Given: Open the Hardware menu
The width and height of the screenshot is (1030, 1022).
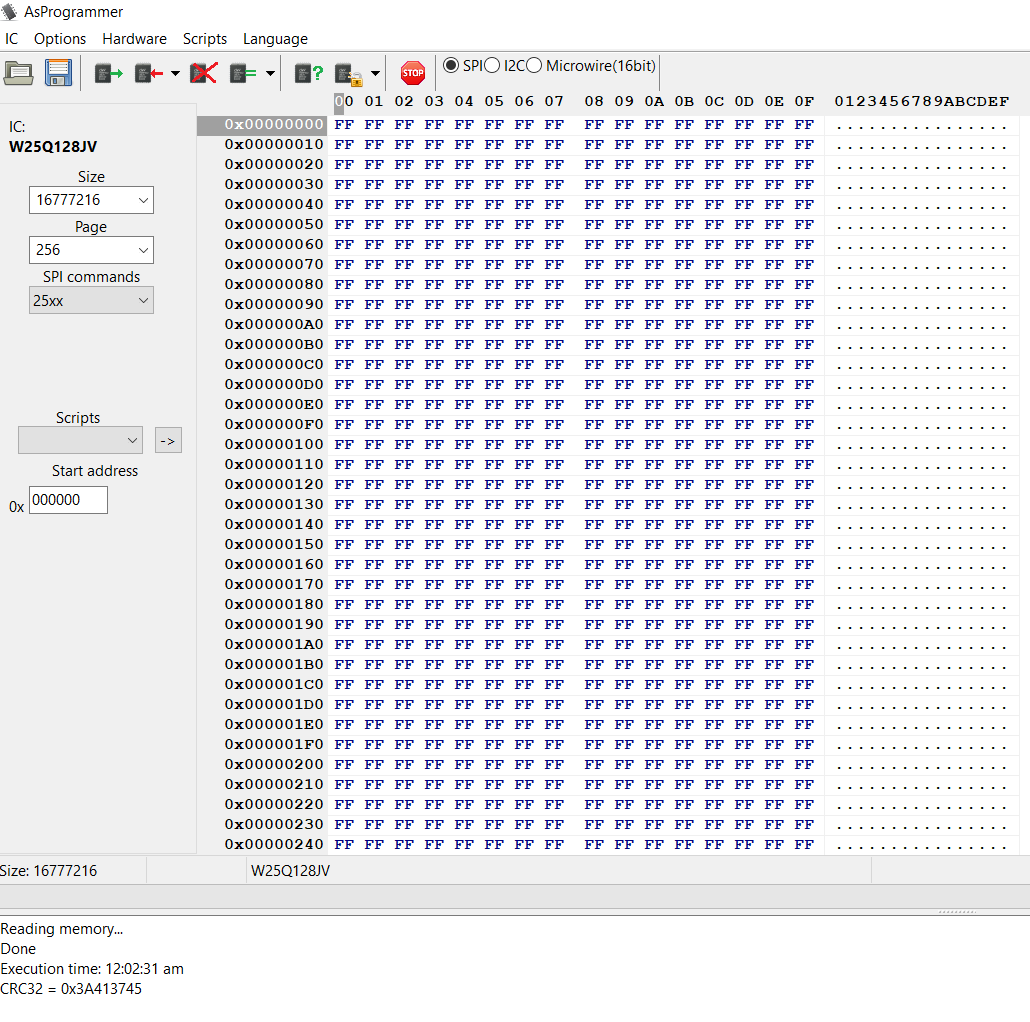Looking at the screenshot, I should (134, 39).
